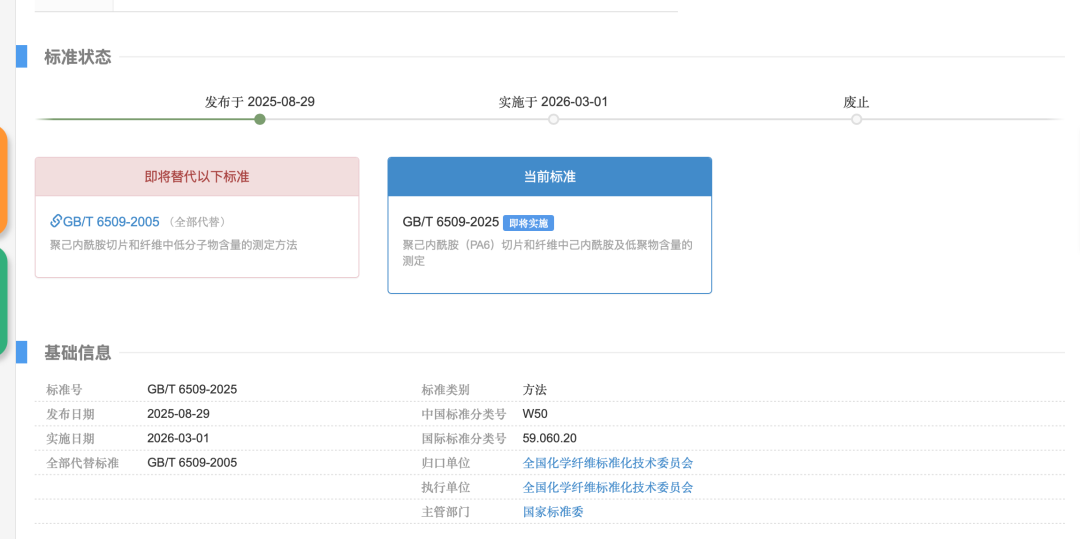Click GB/T 6509-2025 title in the current standard card
The image size is (1080, 539).
pos(450,222)
